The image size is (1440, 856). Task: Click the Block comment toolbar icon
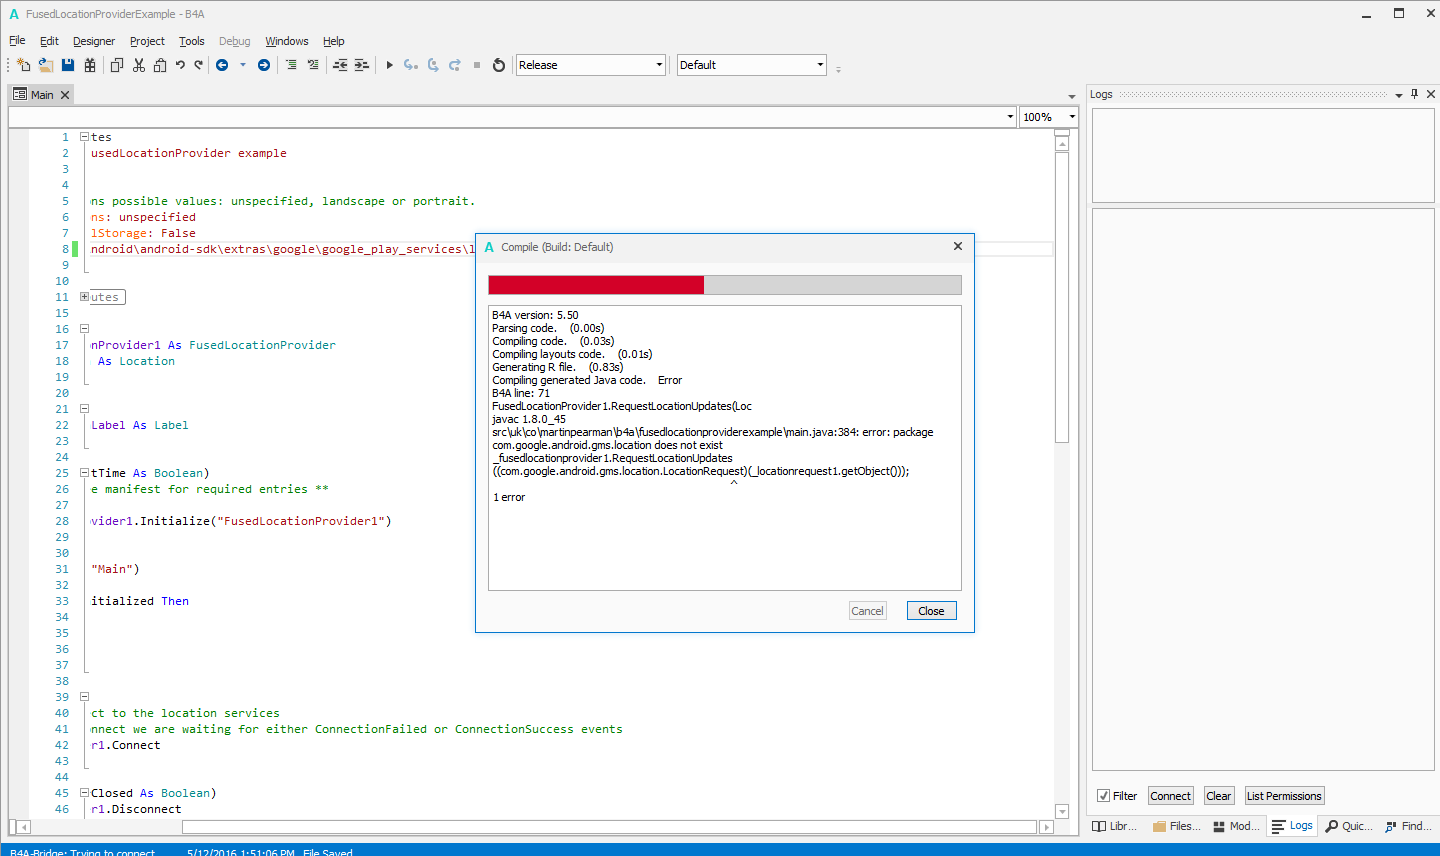point(291,65)
